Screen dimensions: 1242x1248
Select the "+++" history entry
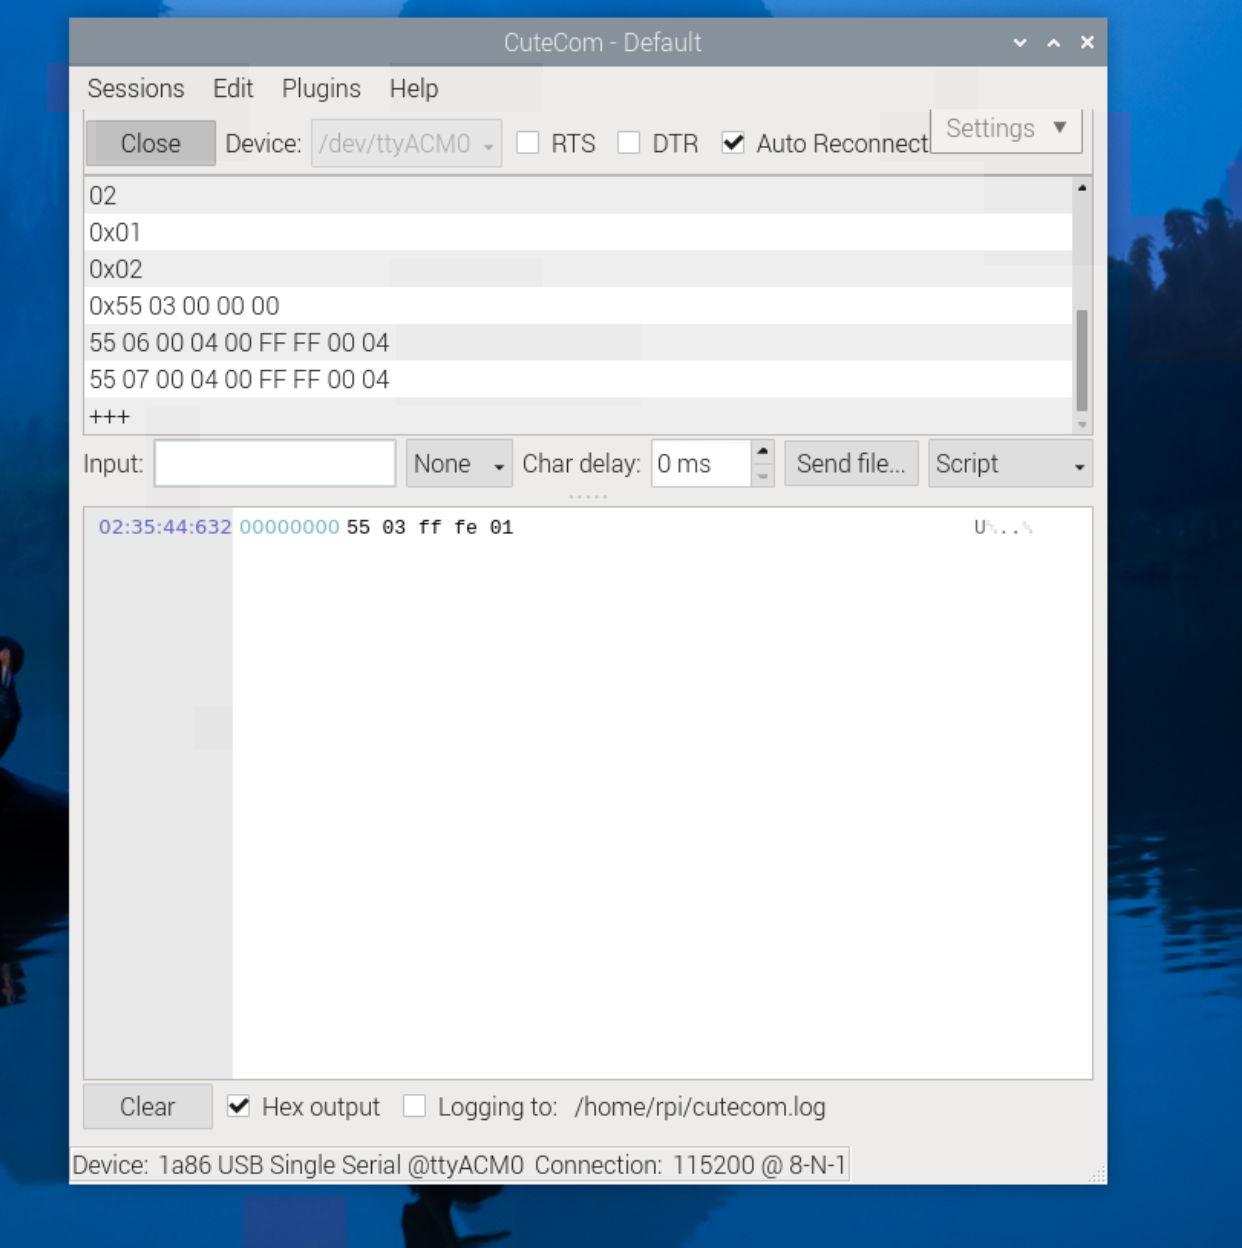pos(579,416)
